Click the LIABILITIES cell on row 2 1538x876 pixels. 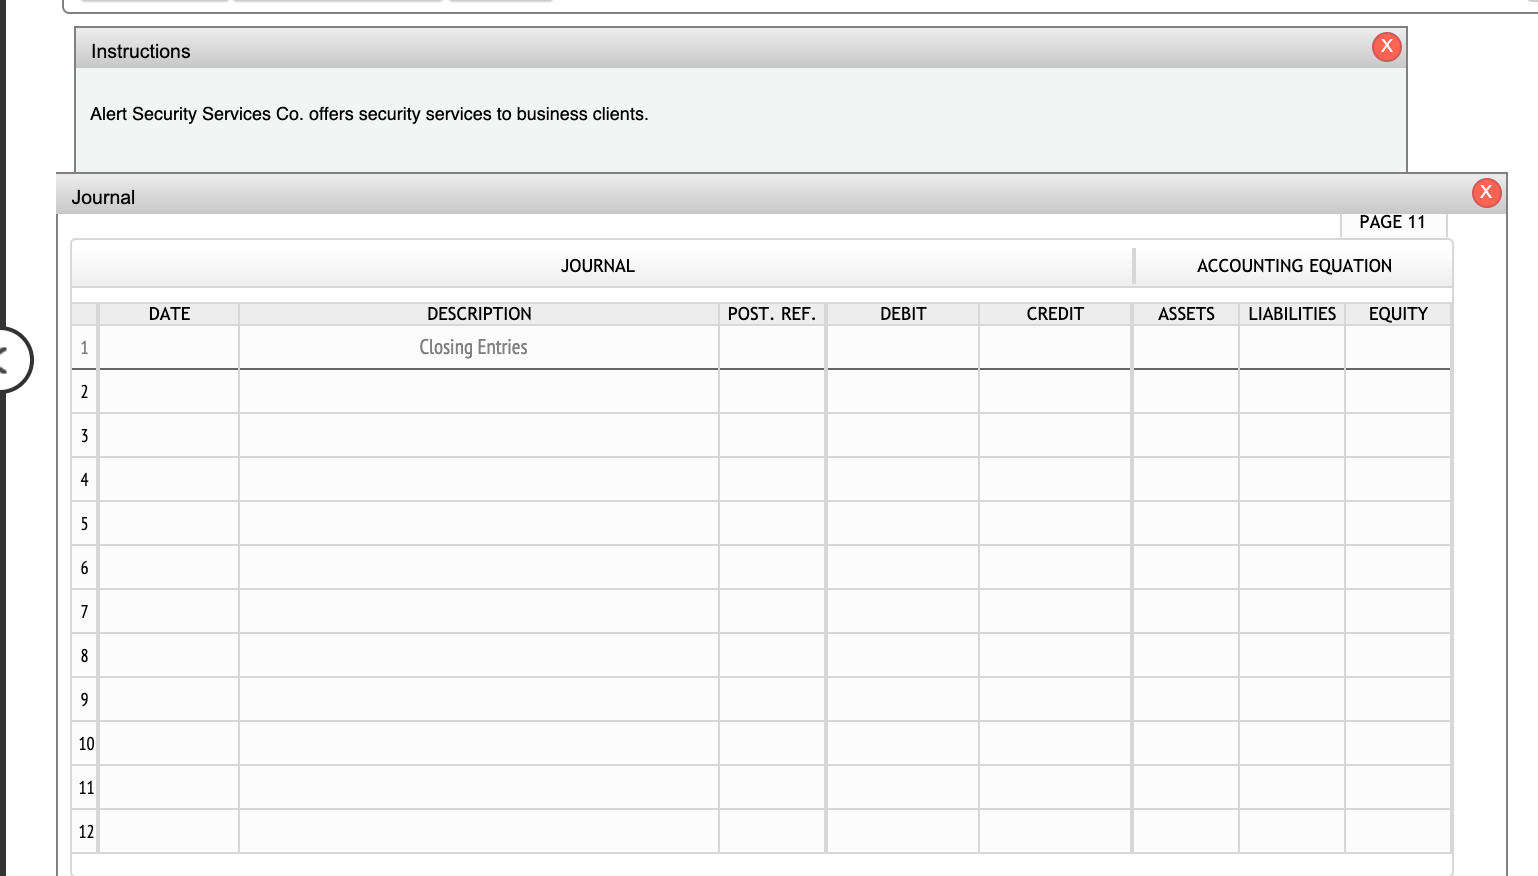(x=1291, y=391)
